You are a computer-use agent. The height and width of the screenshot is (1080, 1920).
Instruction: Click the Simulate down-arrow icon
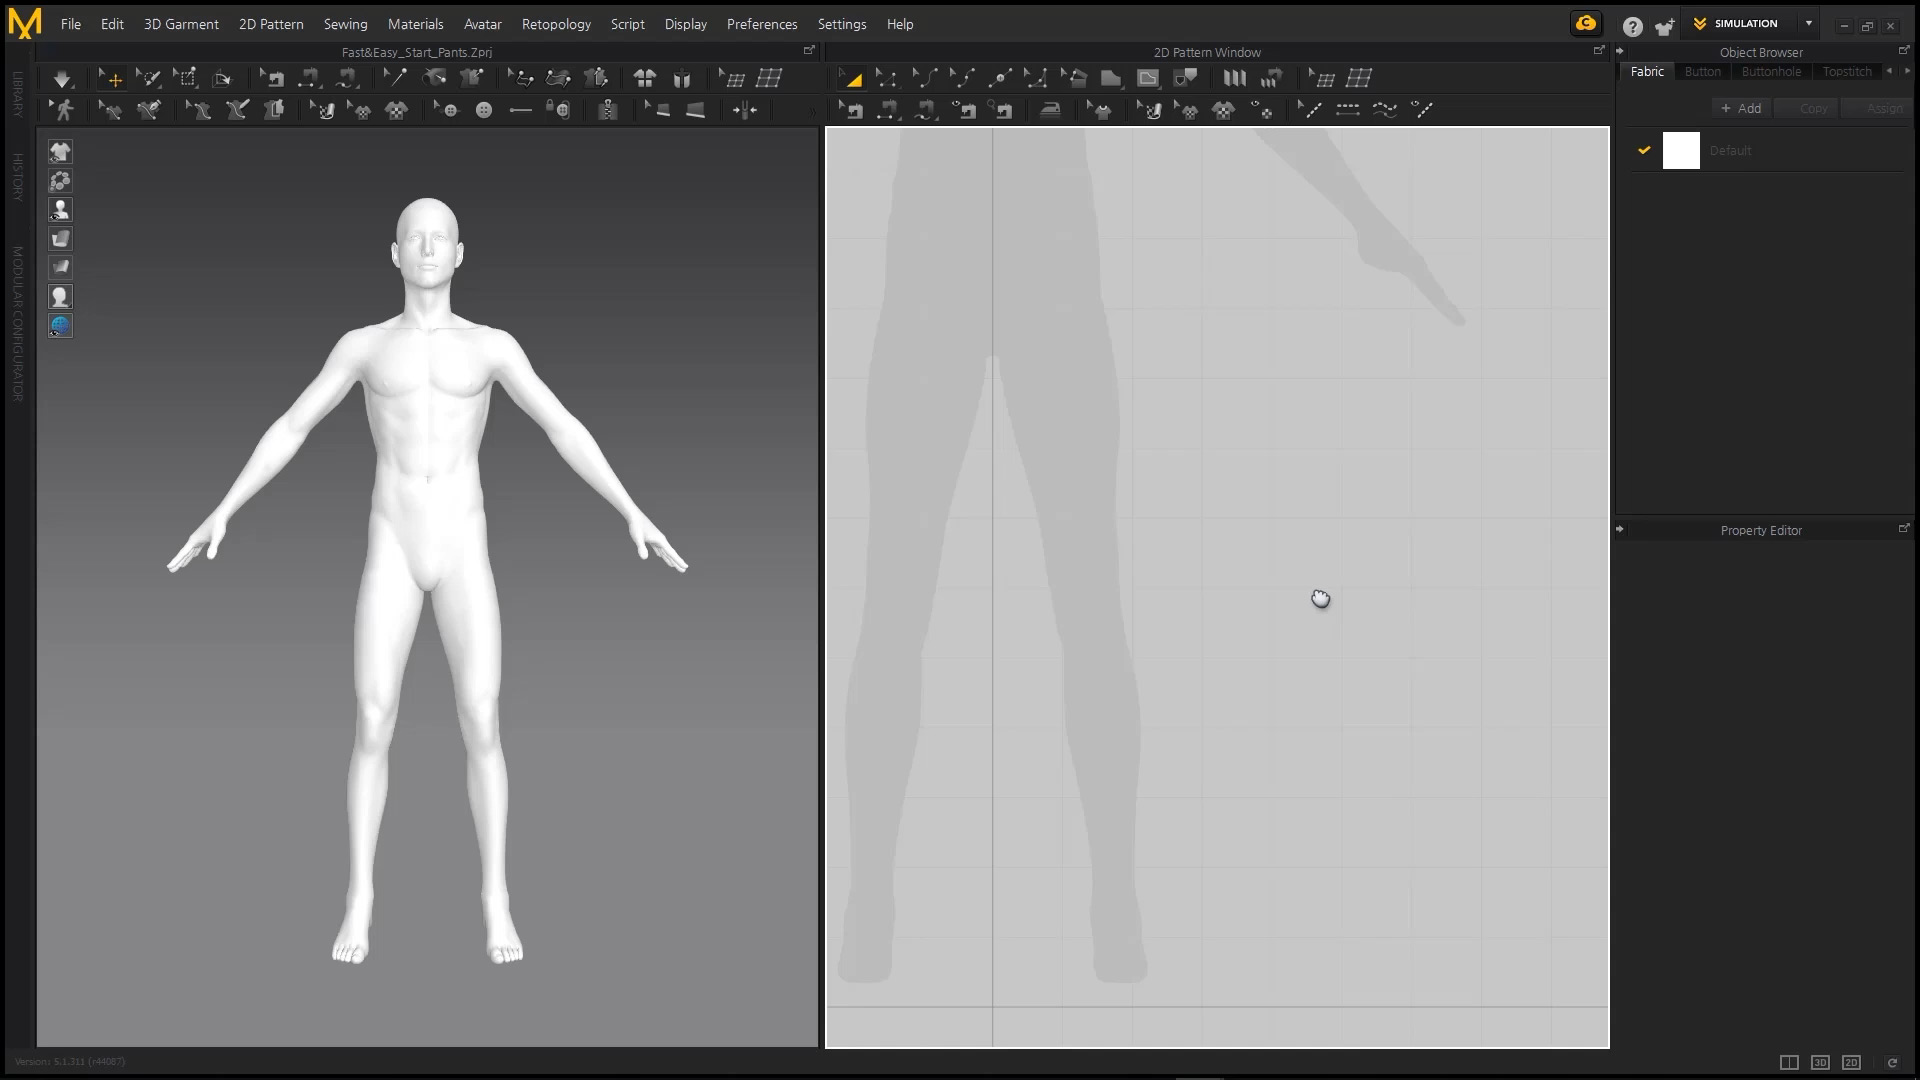click(62, 78)
